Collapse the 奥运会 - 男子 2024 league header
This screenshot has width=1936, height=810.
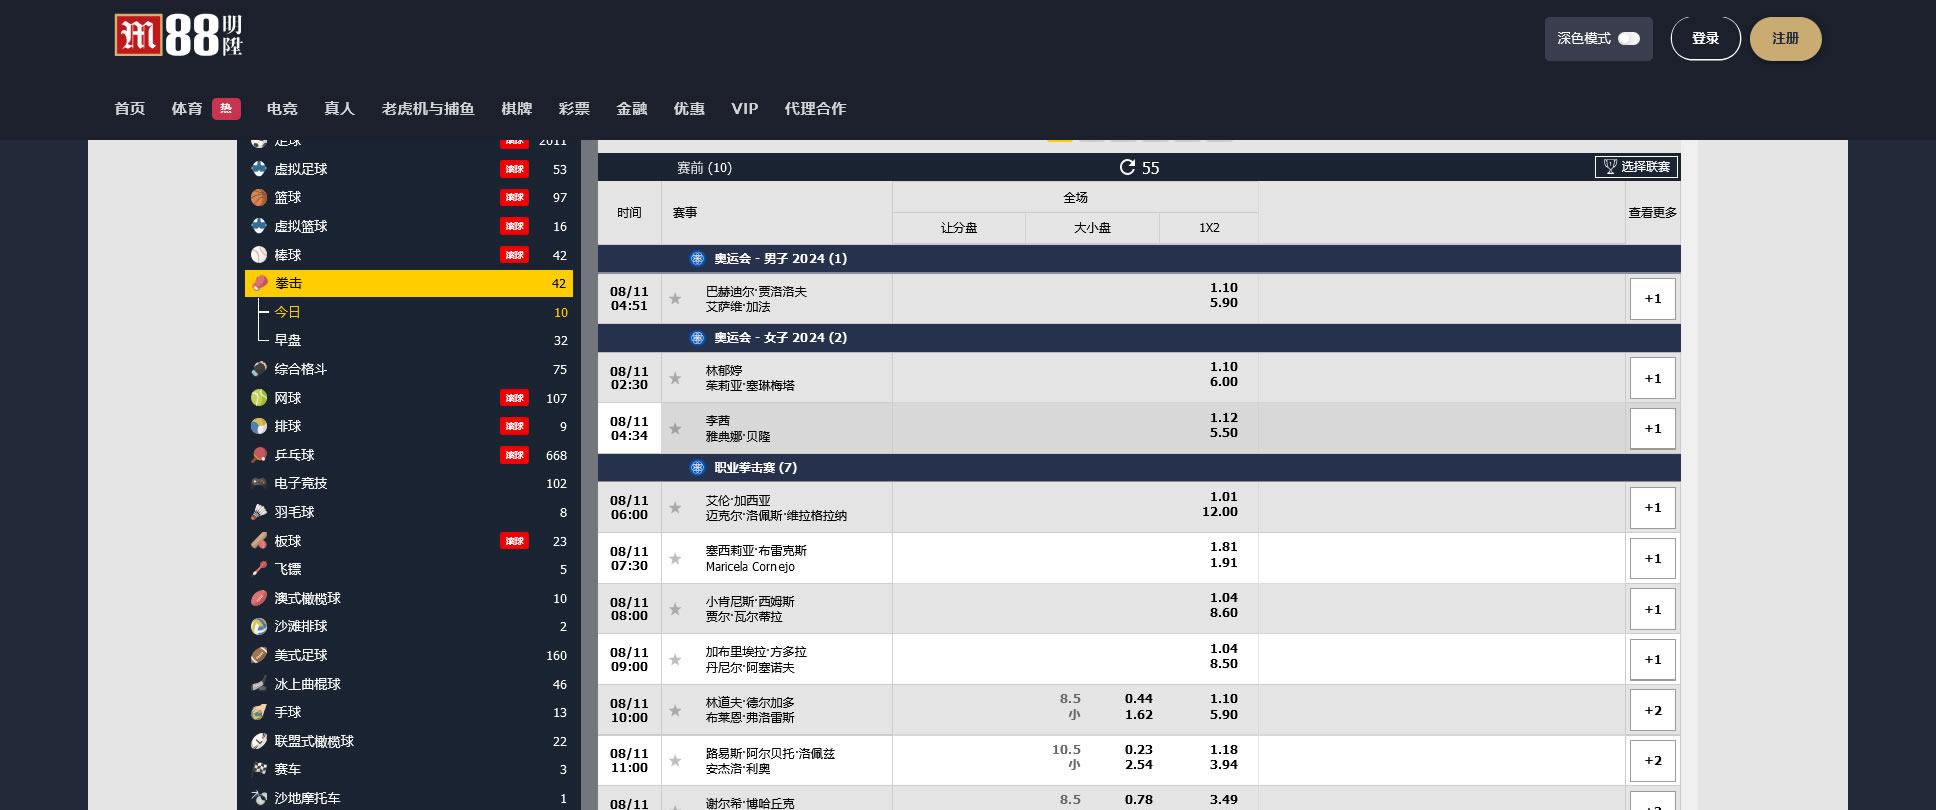pos(1139,259)
